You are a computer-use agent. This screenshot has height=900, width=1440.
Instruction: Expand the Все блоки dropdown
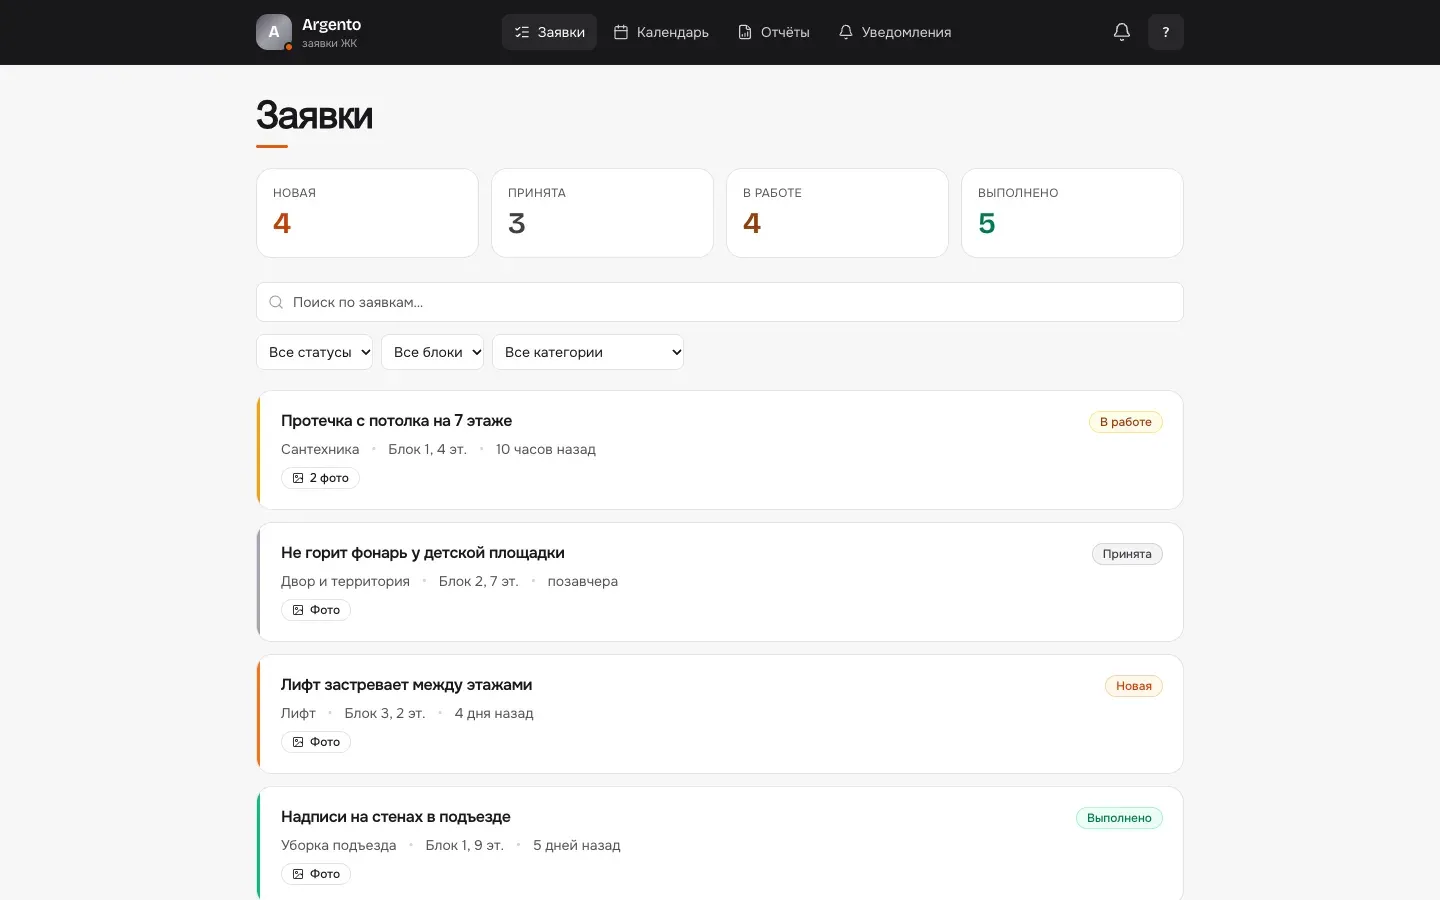pos(432,352)
